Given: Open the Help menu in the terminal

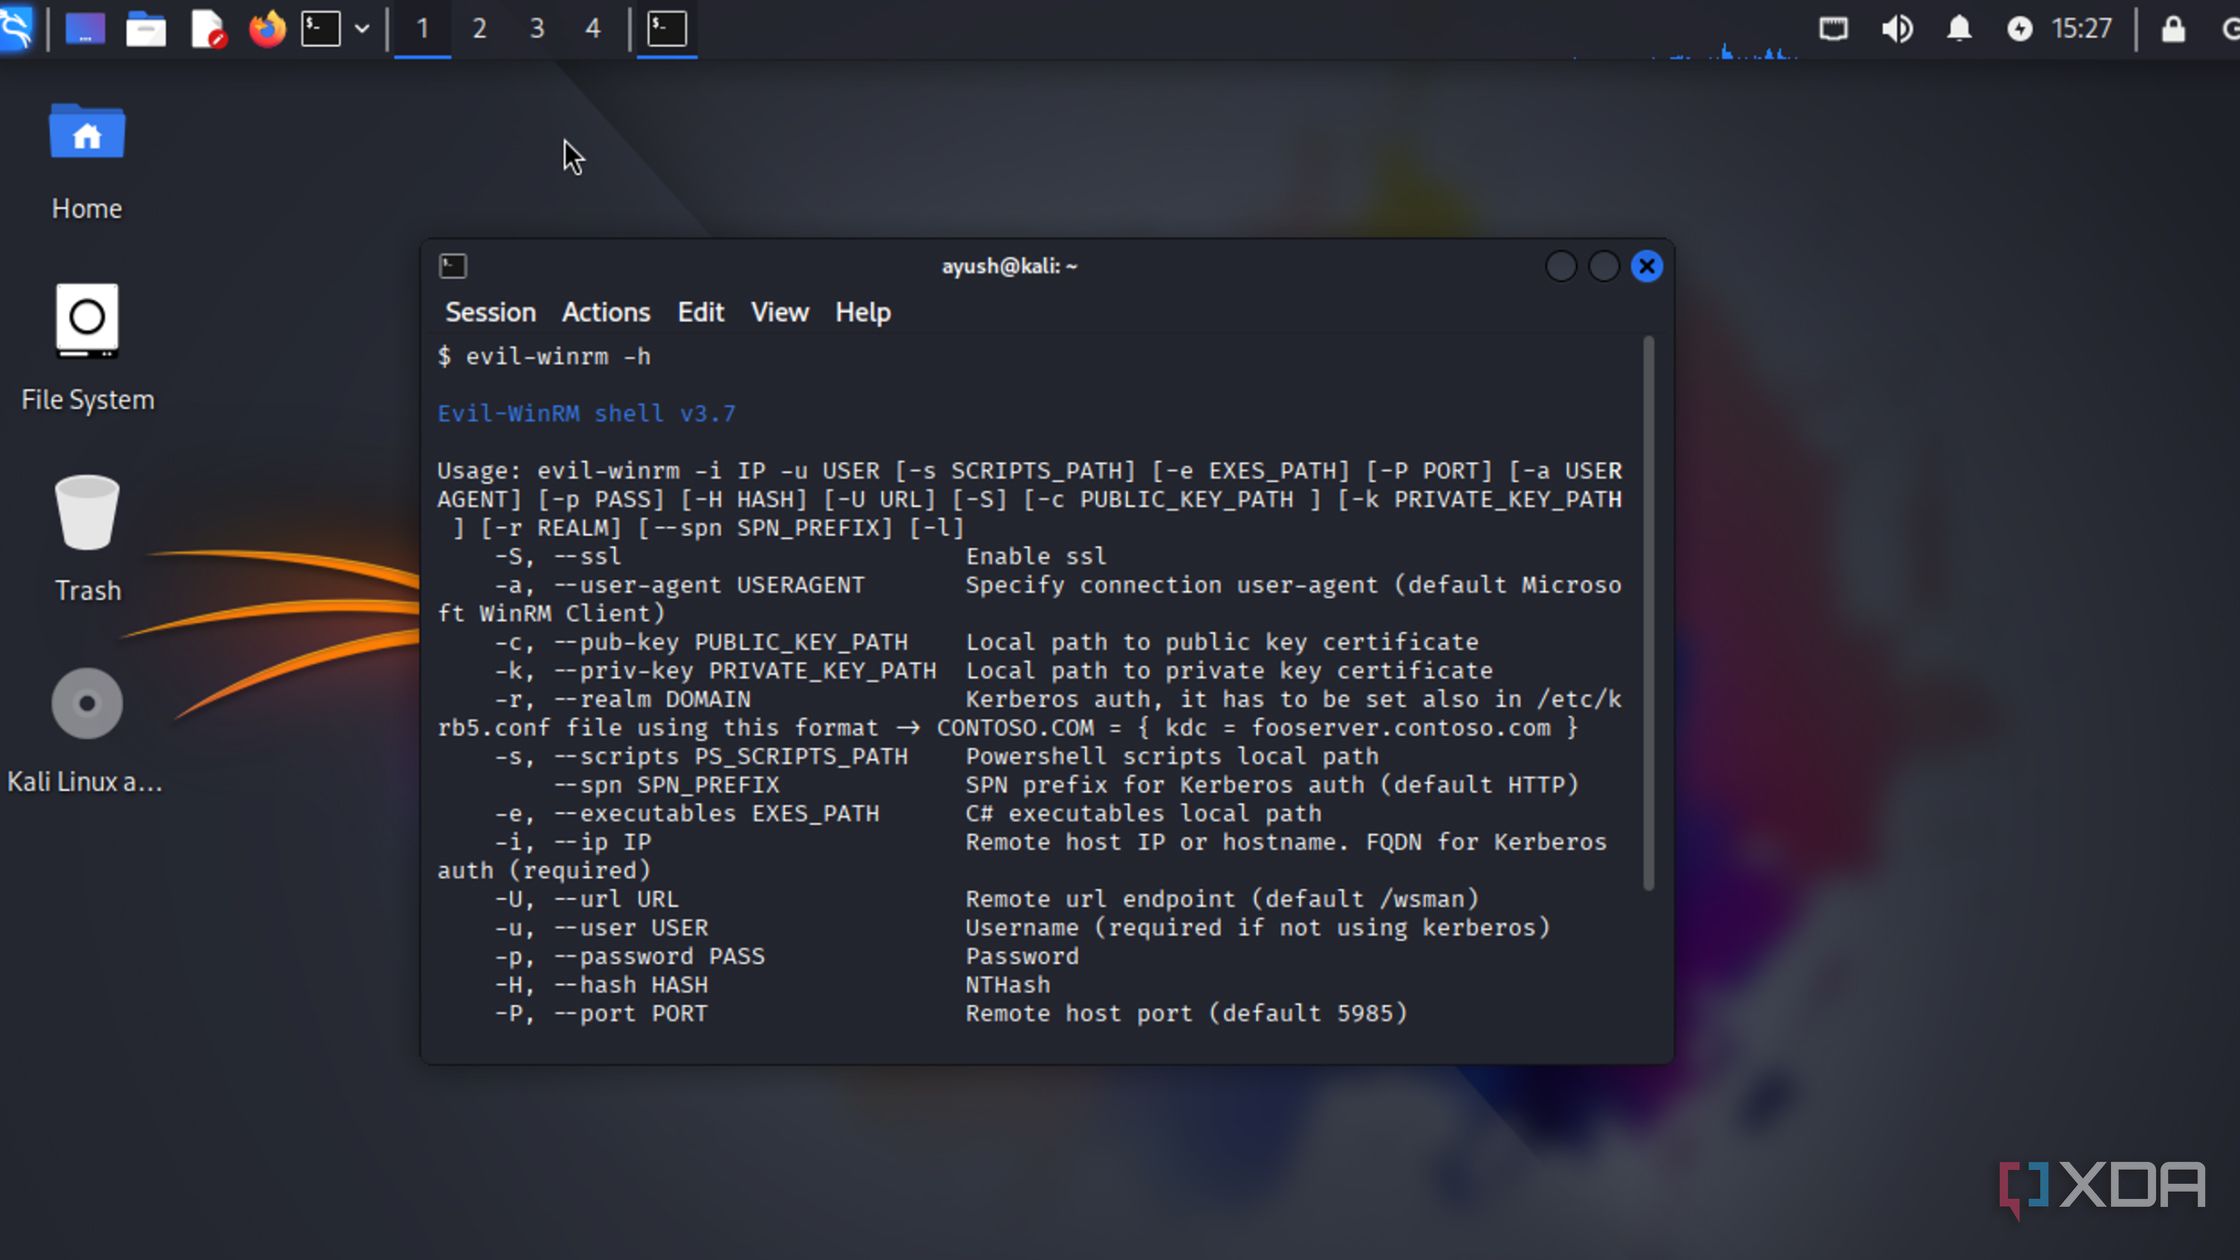Looking at the screenshot, I should [862, 312].
